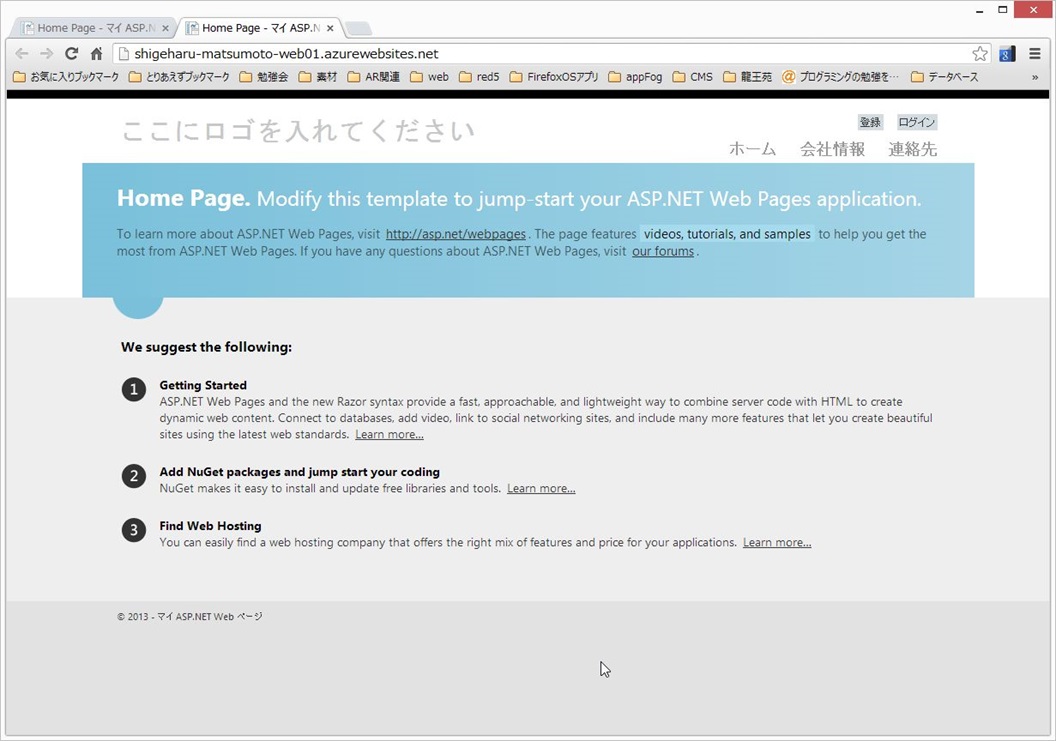Minimize the browser window
The width and height of the screenshot is (1056, 741).
(979, 10)
